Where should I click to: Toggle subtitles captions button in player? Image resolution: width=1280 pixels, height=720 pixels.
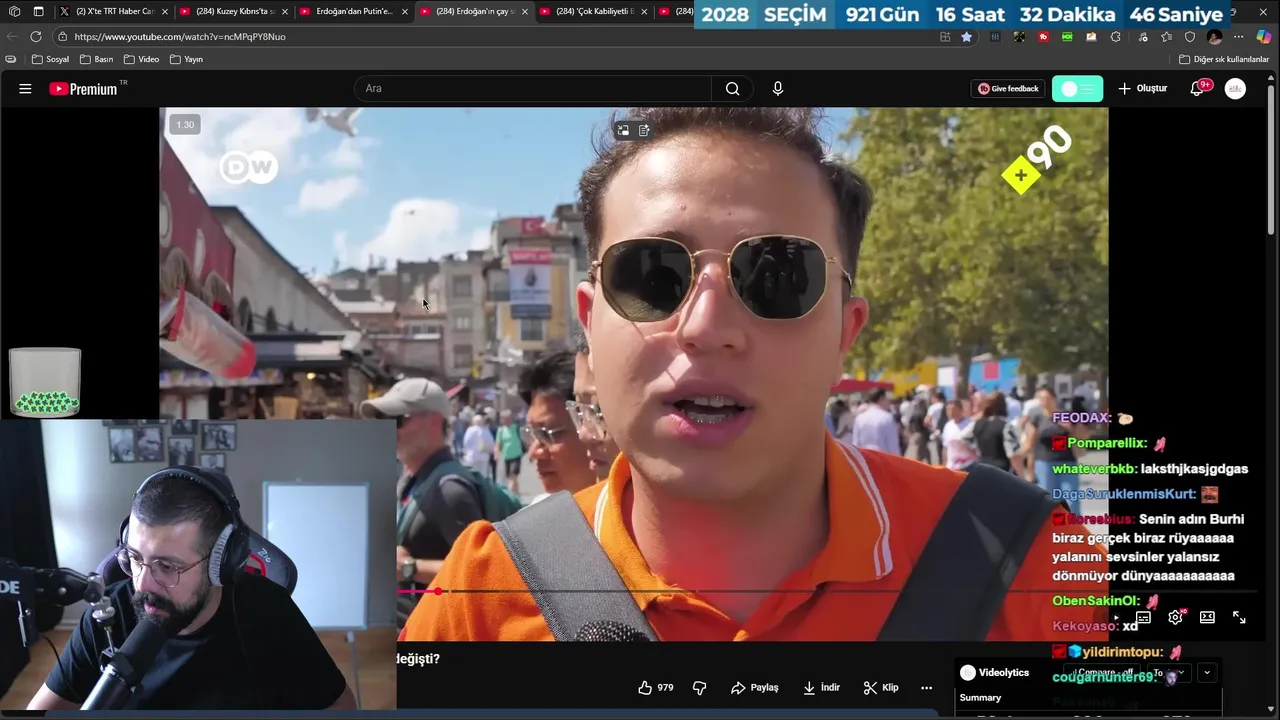point(1143,617)
